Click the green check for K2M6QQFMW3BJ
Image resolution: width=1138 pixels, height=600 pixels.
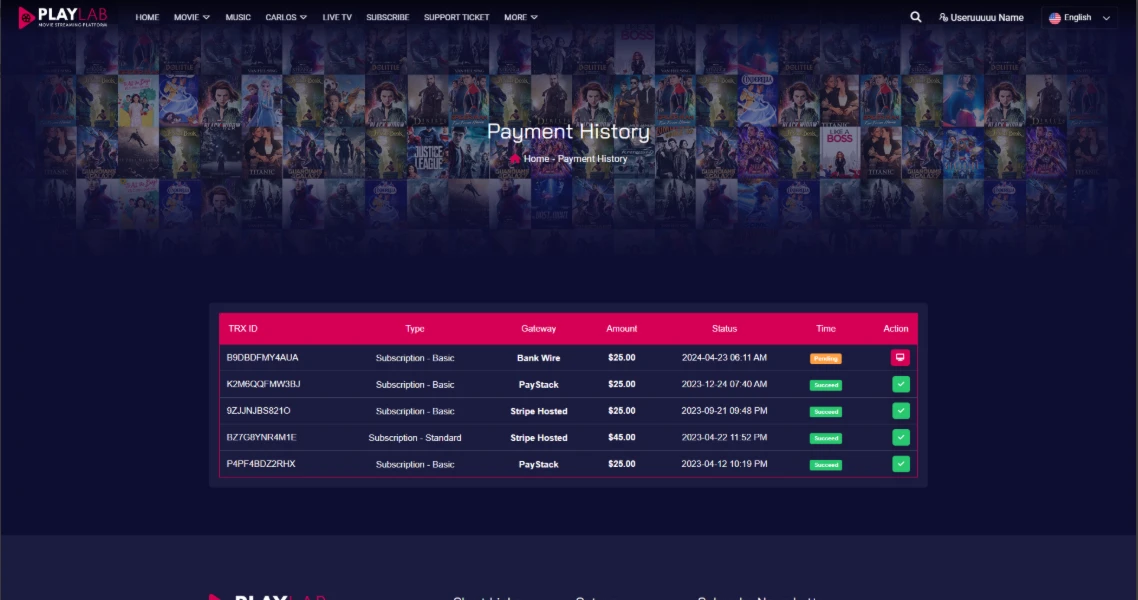tap(901, 385)
